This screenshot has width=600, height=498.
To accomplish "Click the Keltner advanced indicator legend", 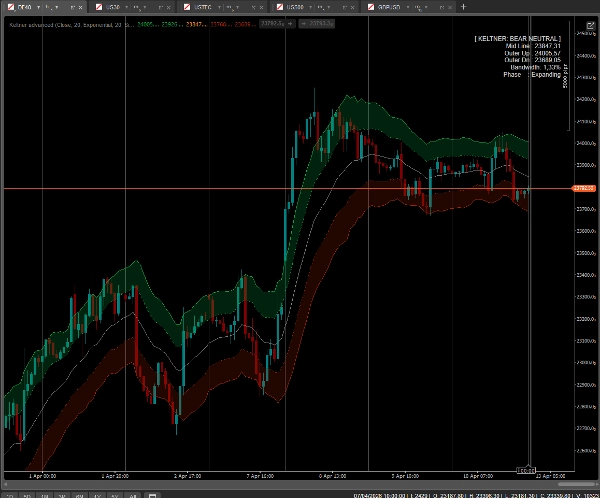I will (60, 22).
